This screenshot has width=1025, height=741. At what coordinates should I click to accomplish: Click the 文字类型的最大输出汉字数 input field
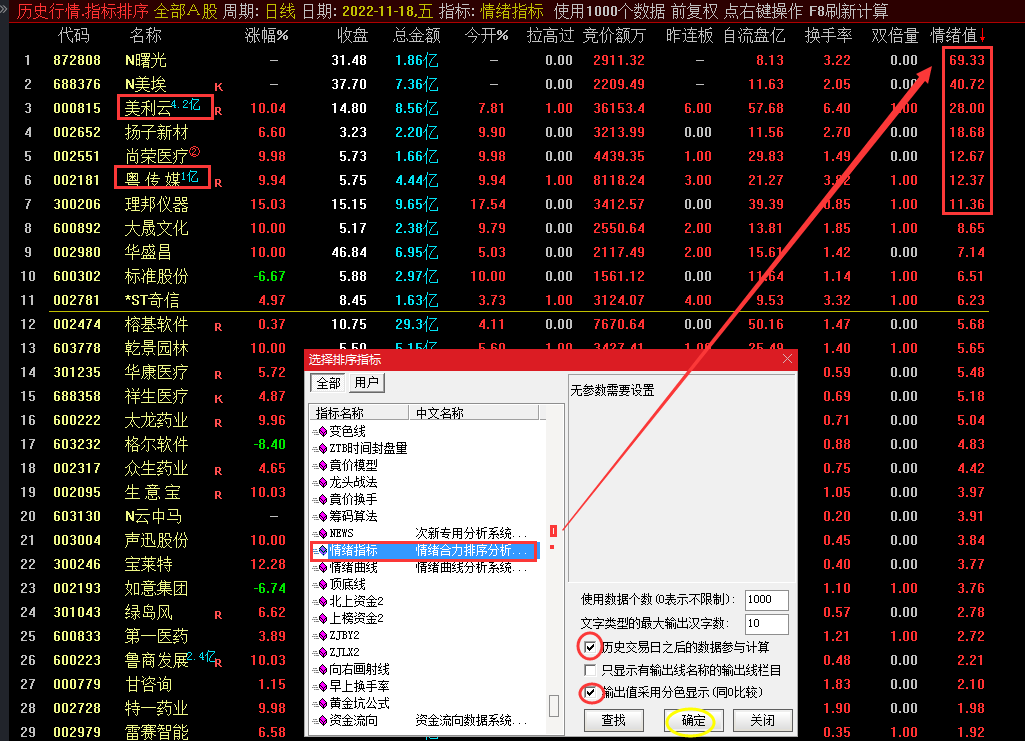(766, 623)
